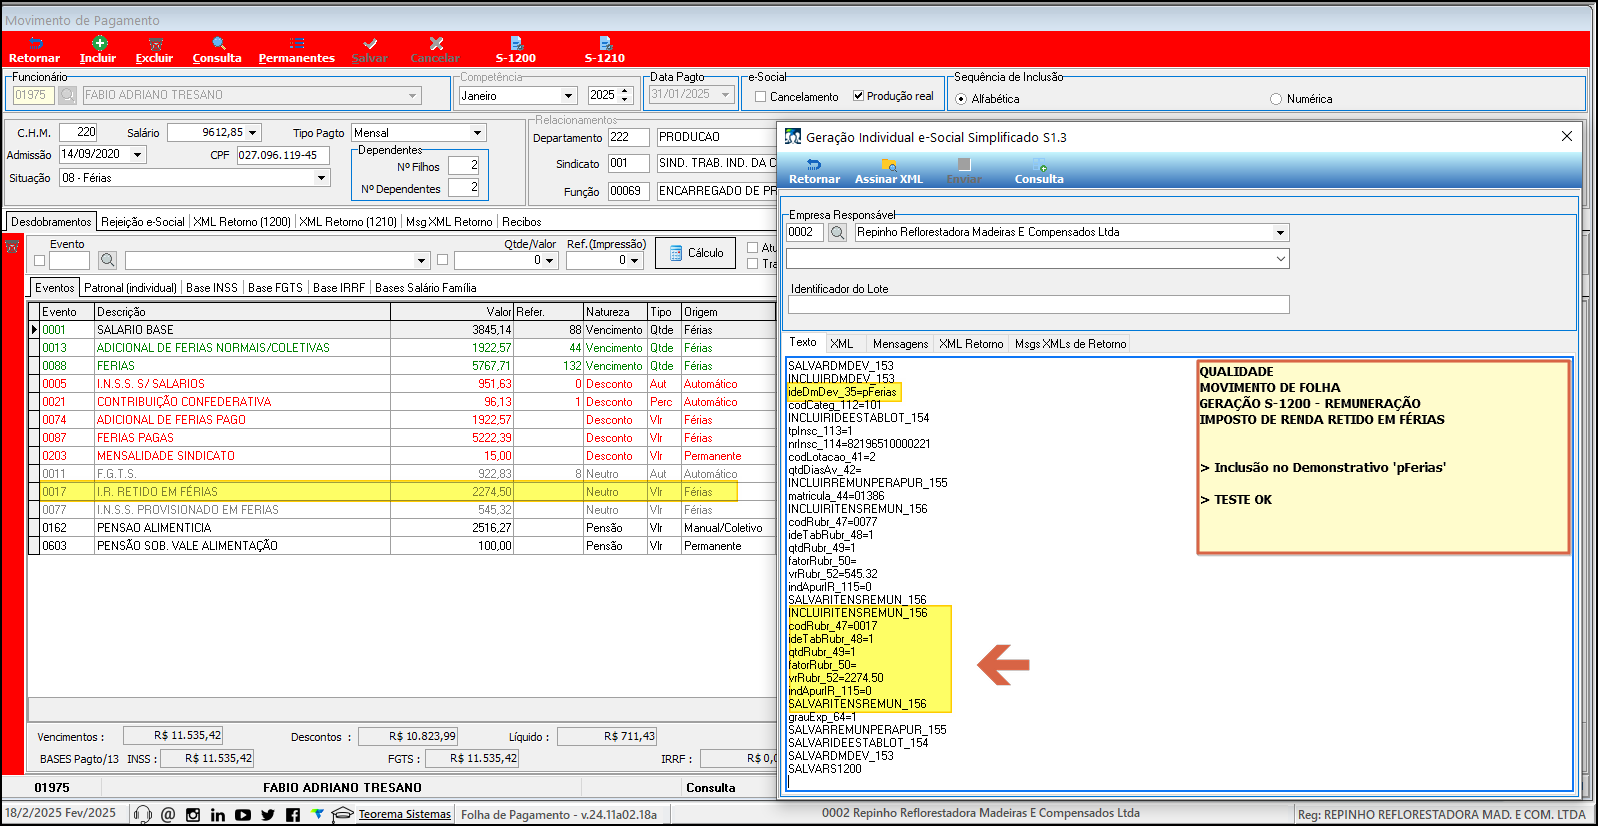1598x826 pixels.
Task: Click the Excluir toolbar icon
Action: tap(155, 43)
